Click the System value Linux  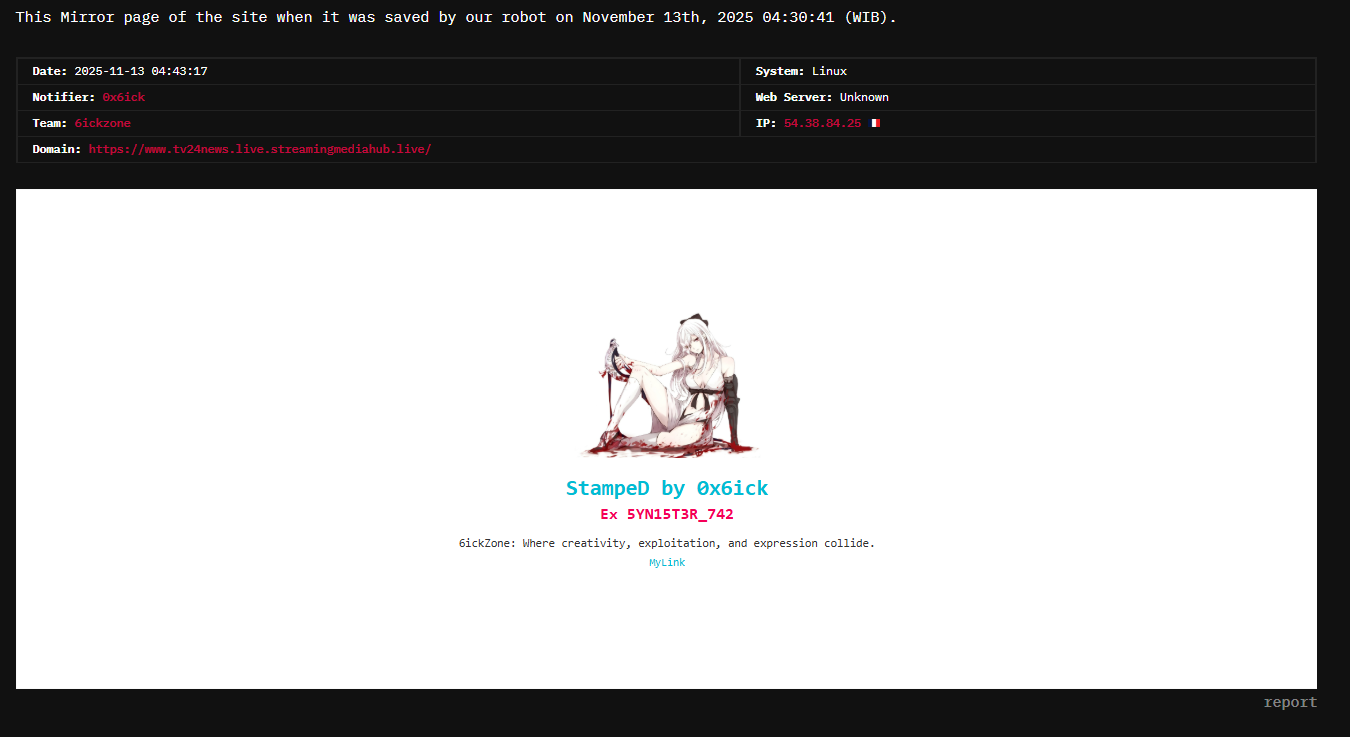pos(829,71)
